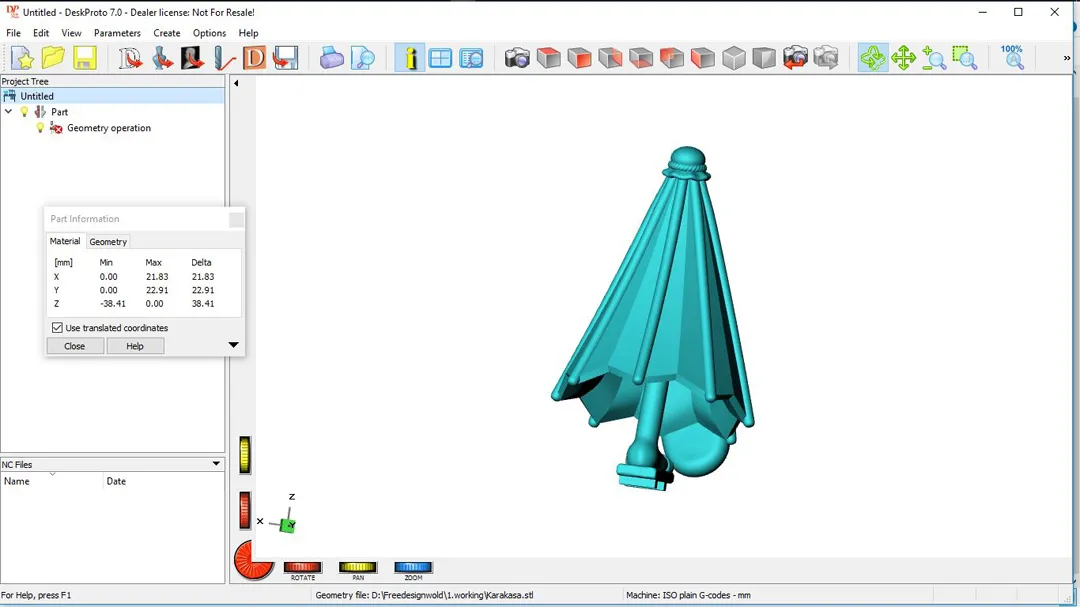Viewport: 1080px width, 607px height.
Task: Select the Geometry operation tree item
Action: (x=109, y=128)
